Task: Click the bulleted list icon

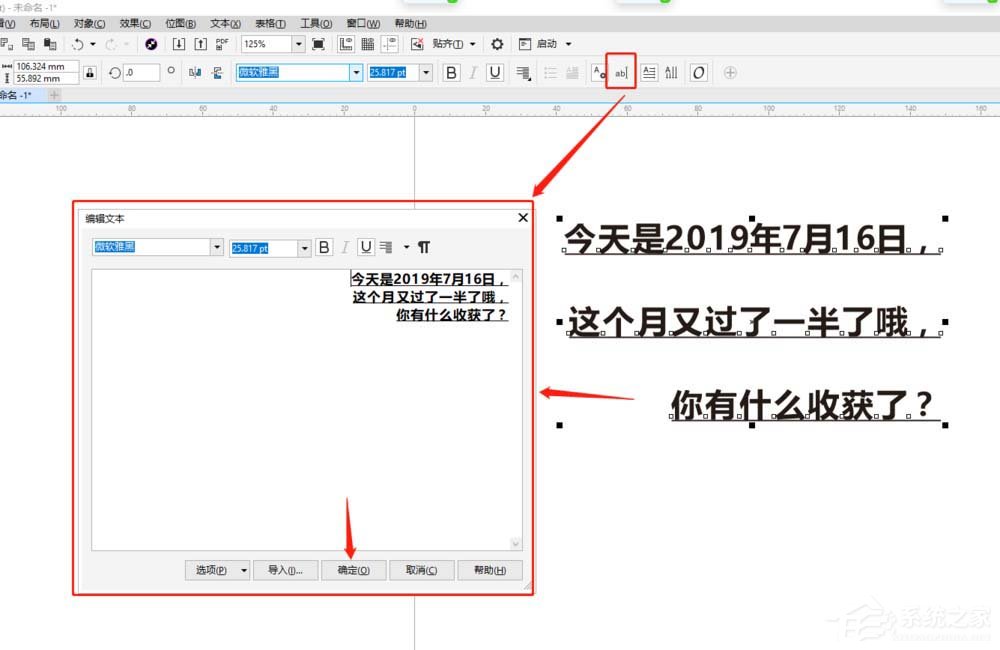Action: pyautogui.click(x=553, y=72)
